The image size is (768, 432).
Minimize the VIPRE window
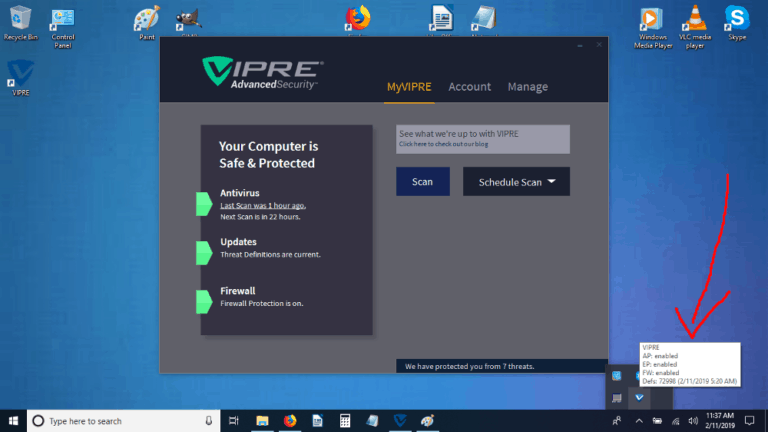click(x=580, y=45)
